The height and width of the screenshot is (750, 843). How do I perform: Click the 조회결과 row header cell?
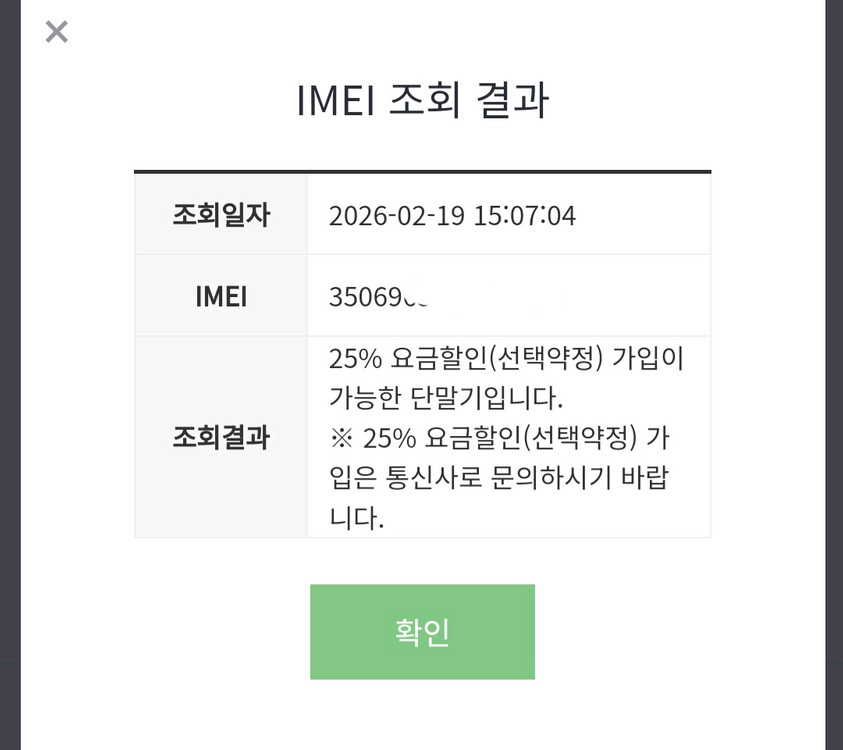point(220,437)
